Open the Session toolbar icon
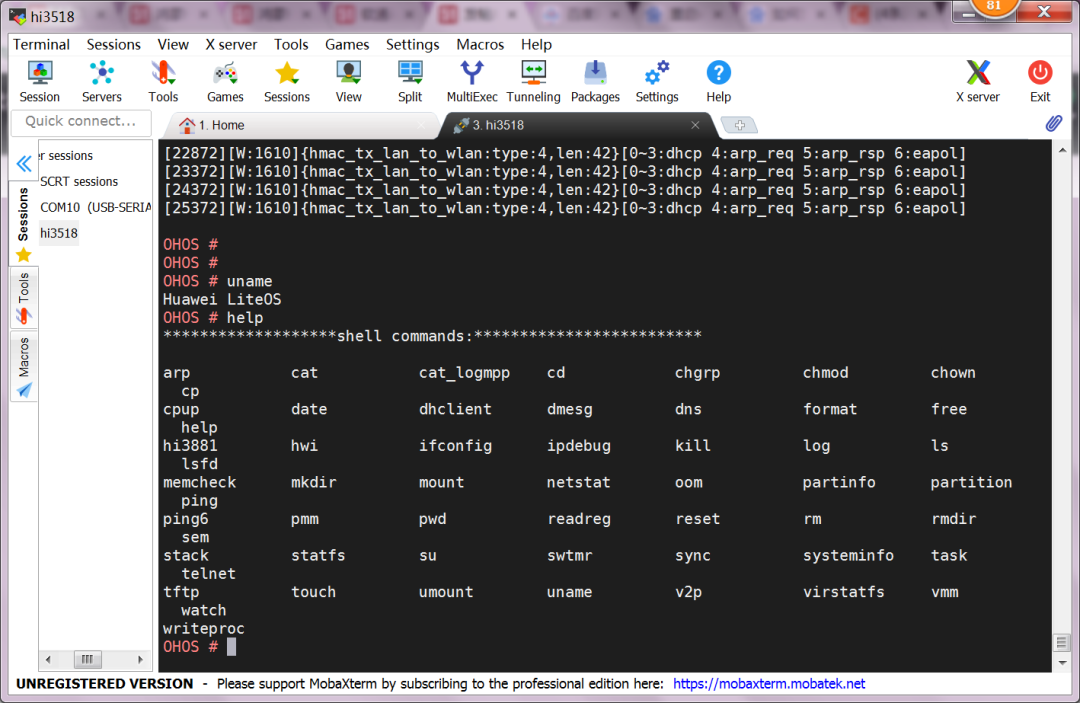 pos(39,81)
